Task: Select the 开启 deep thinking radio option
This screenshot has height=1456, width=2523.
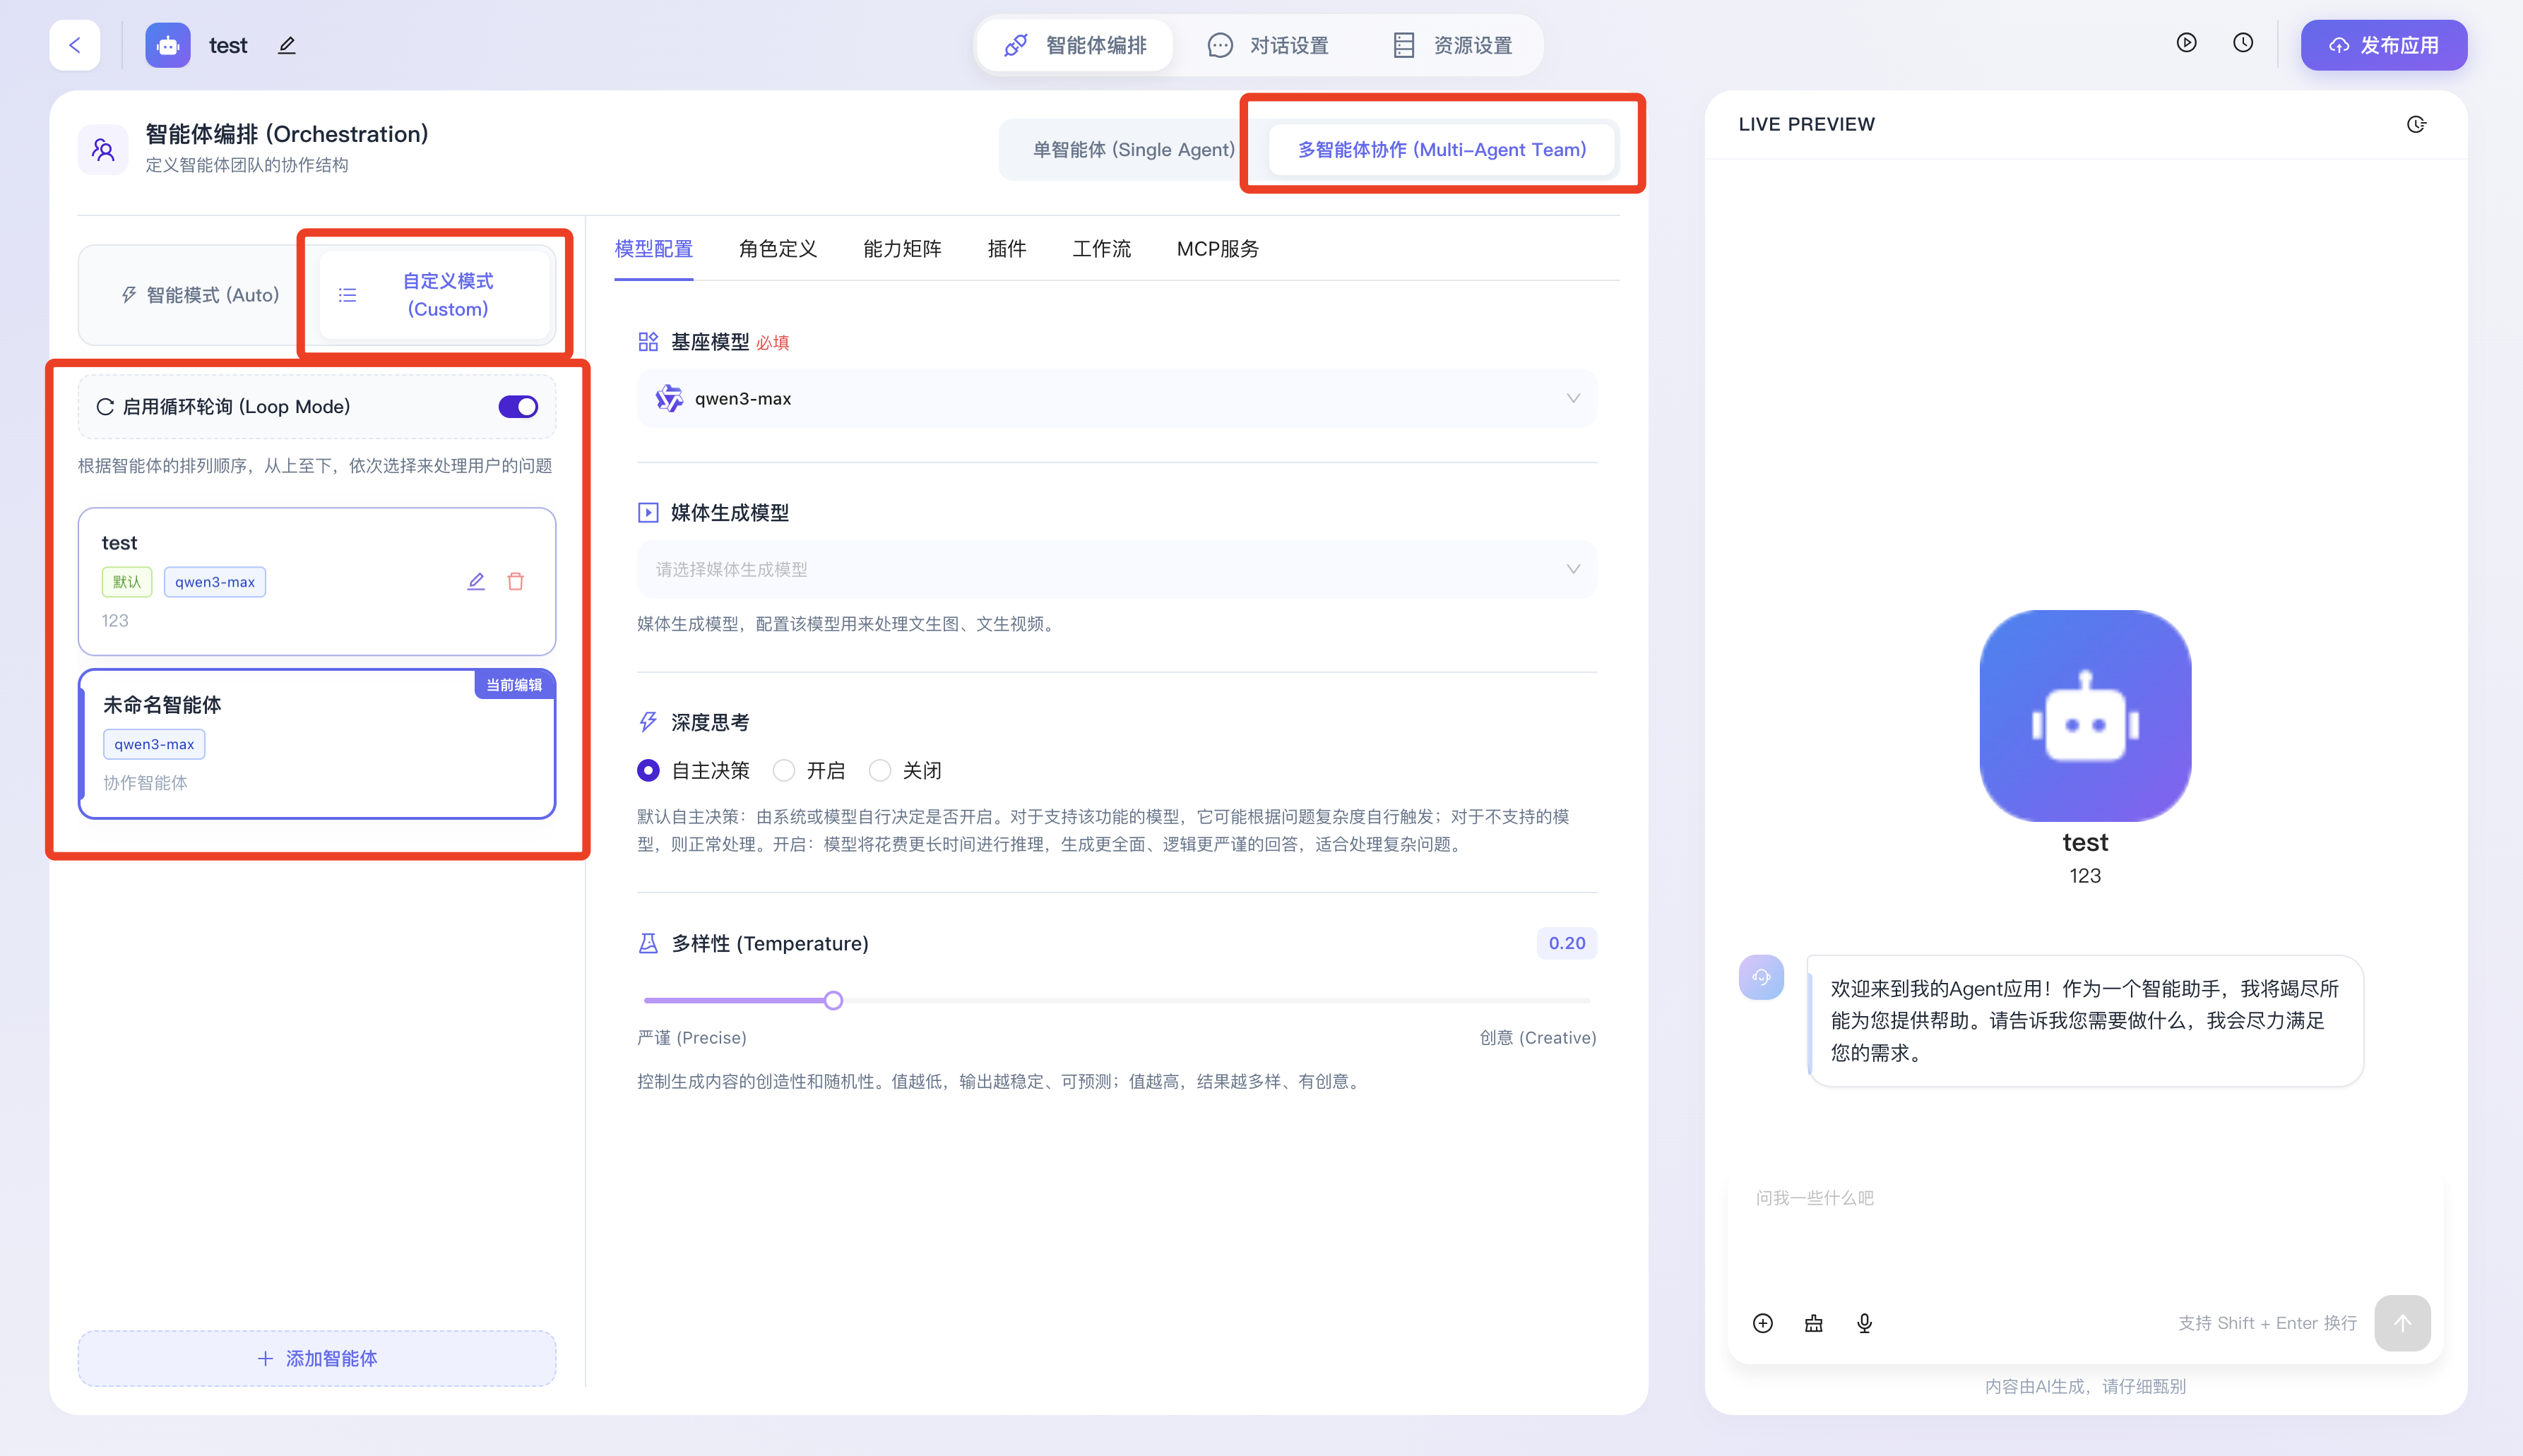Action: click(785, 770)
